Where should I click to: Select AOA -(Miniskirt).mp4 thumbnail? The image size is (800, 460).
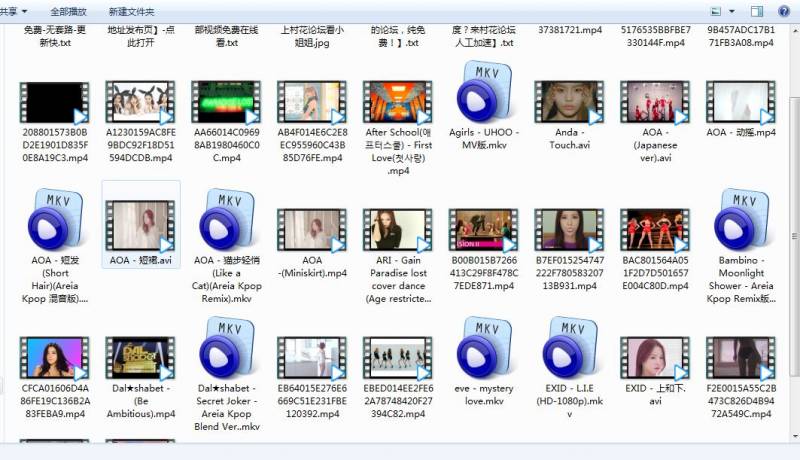click(312, 231)
